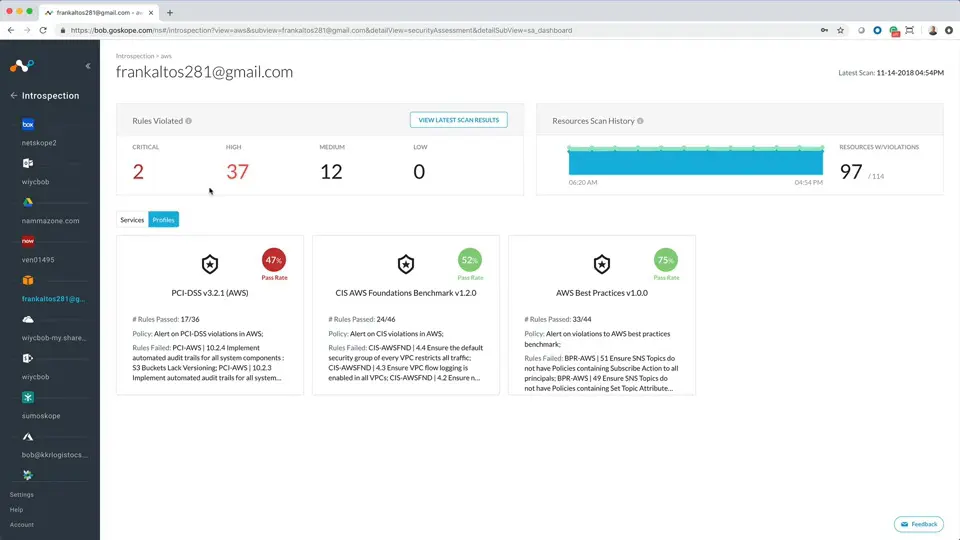960x540 pixels.
Task: Open Account in the sidebar
Action: point(22,525)
